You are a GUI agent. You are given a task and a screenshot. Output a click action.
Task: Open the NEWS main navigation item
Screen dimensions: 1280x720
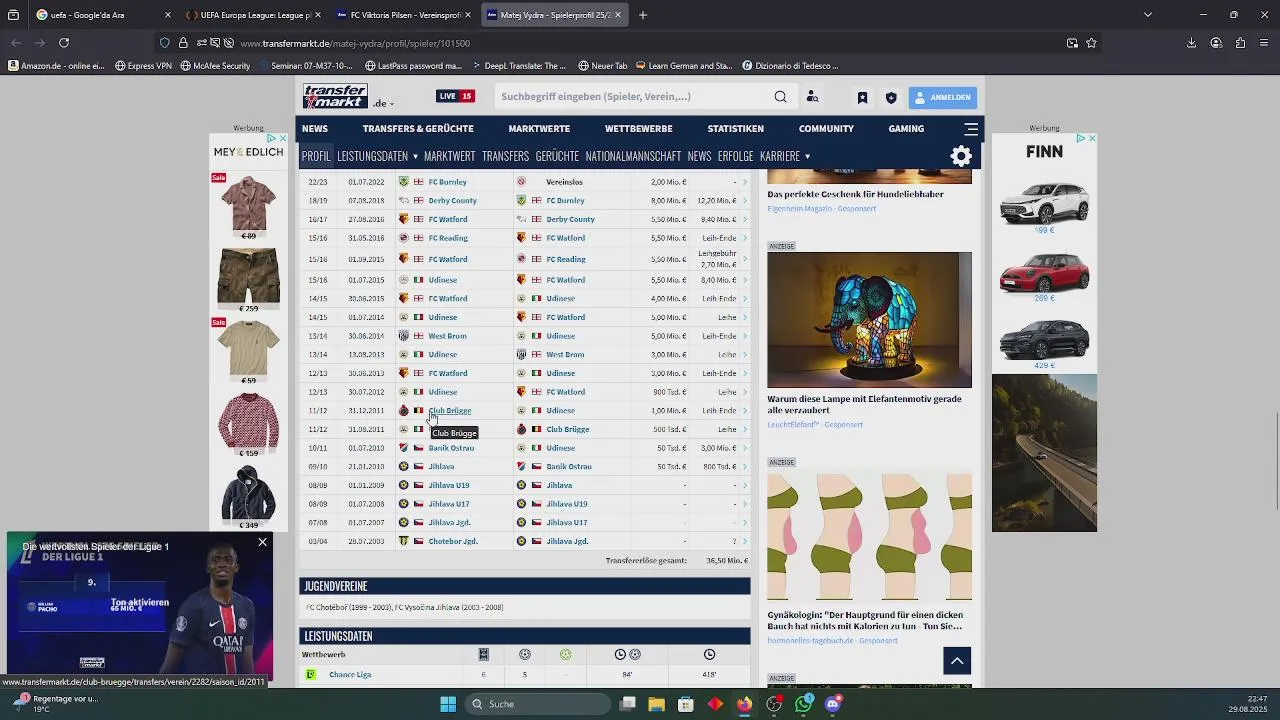[x=315, y=128]
